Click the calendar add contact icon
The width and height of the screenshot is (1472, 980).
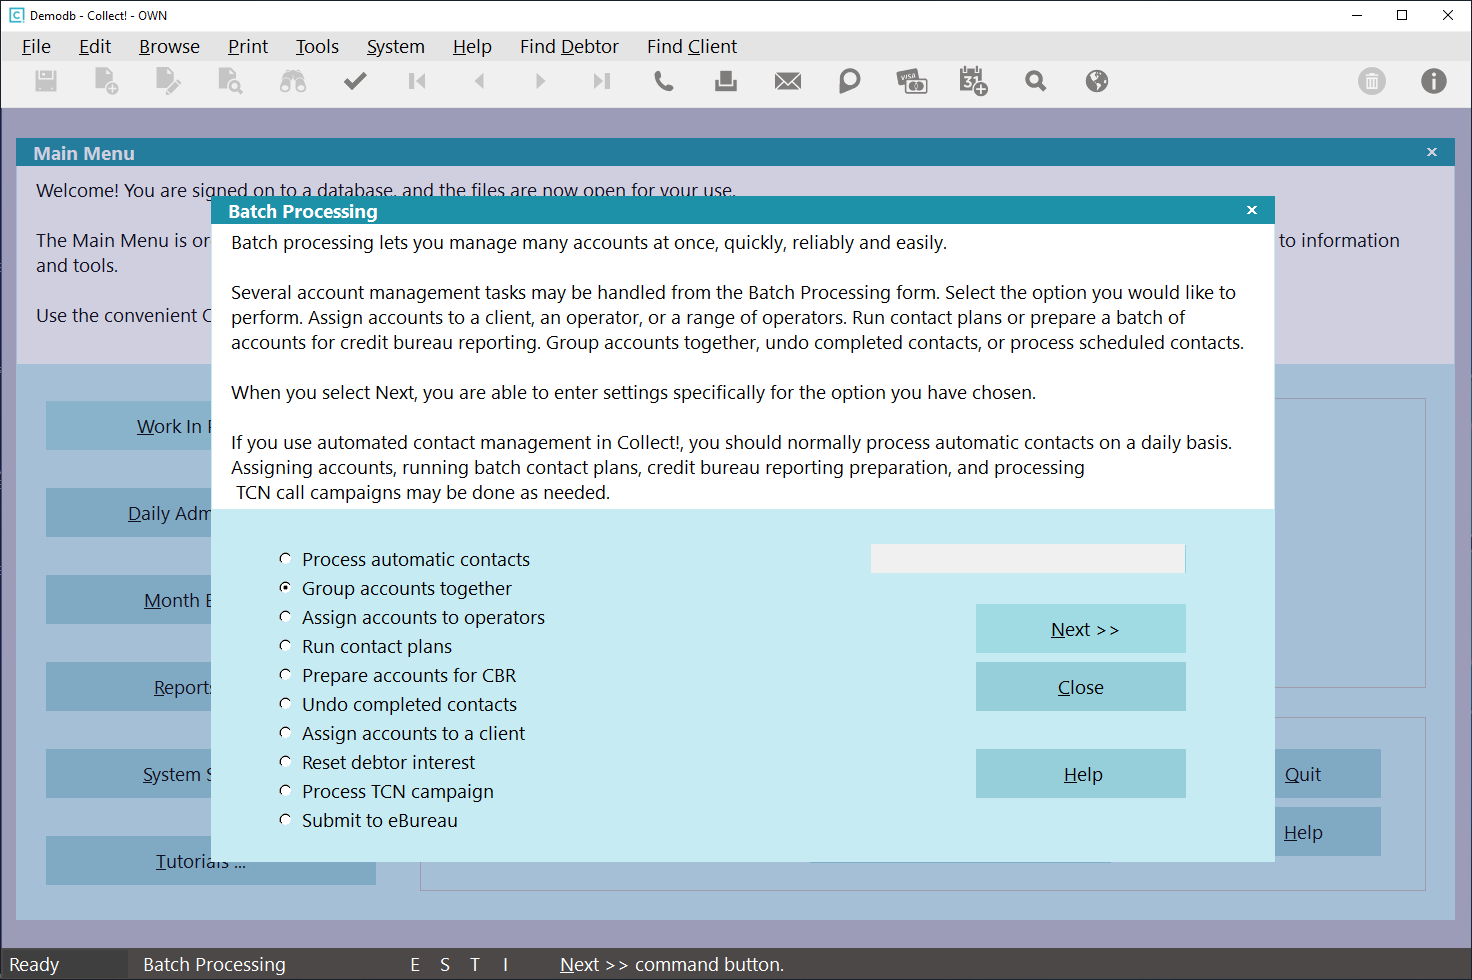pos(973,81)
